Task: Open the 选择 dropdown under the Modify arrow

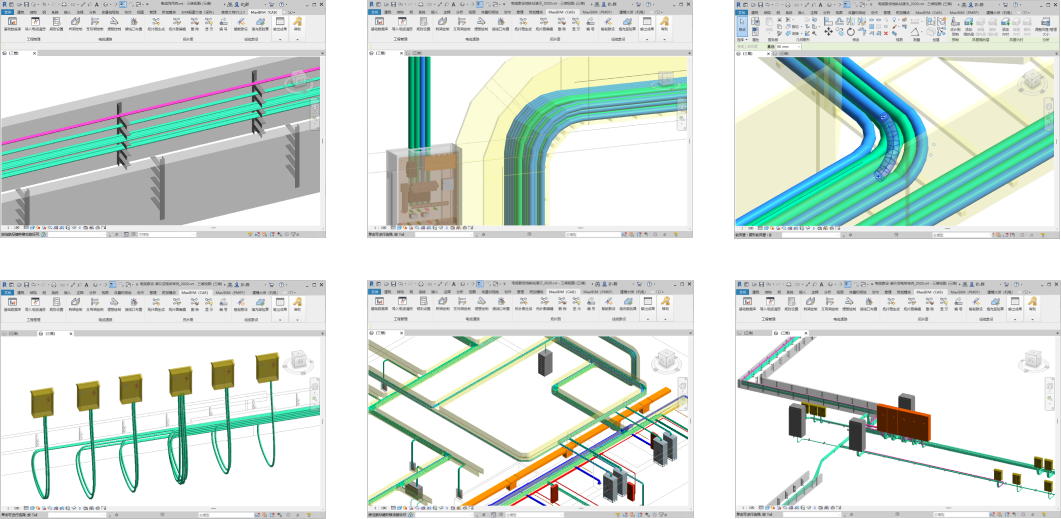Action: [x=744, y=39]
